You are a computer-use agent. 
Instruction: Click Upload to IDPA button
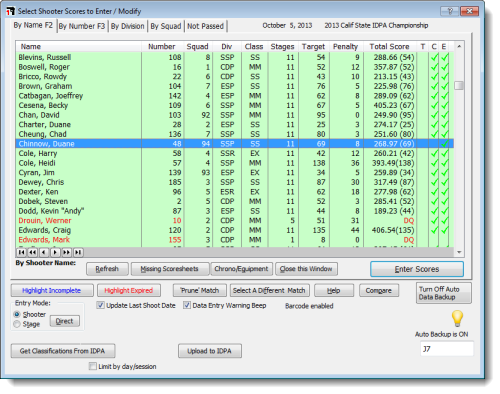(210, 351)
